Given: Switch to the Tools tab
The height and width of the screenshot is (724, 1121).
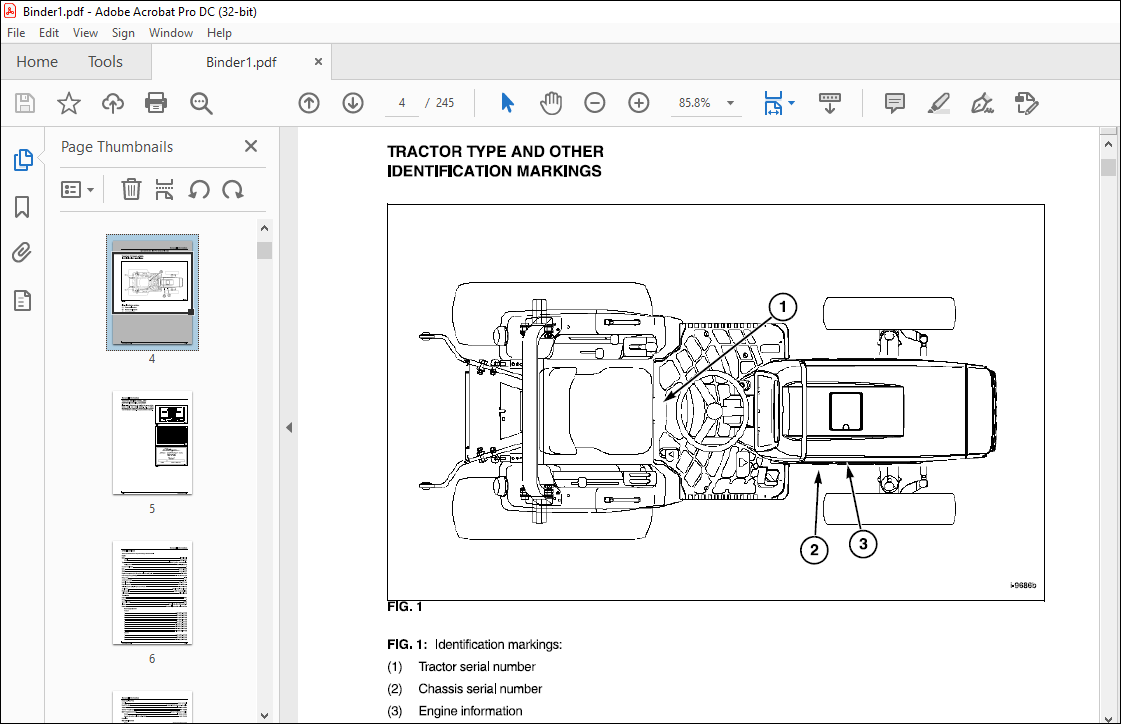Looking at the screenshot, I should point(105,61).
